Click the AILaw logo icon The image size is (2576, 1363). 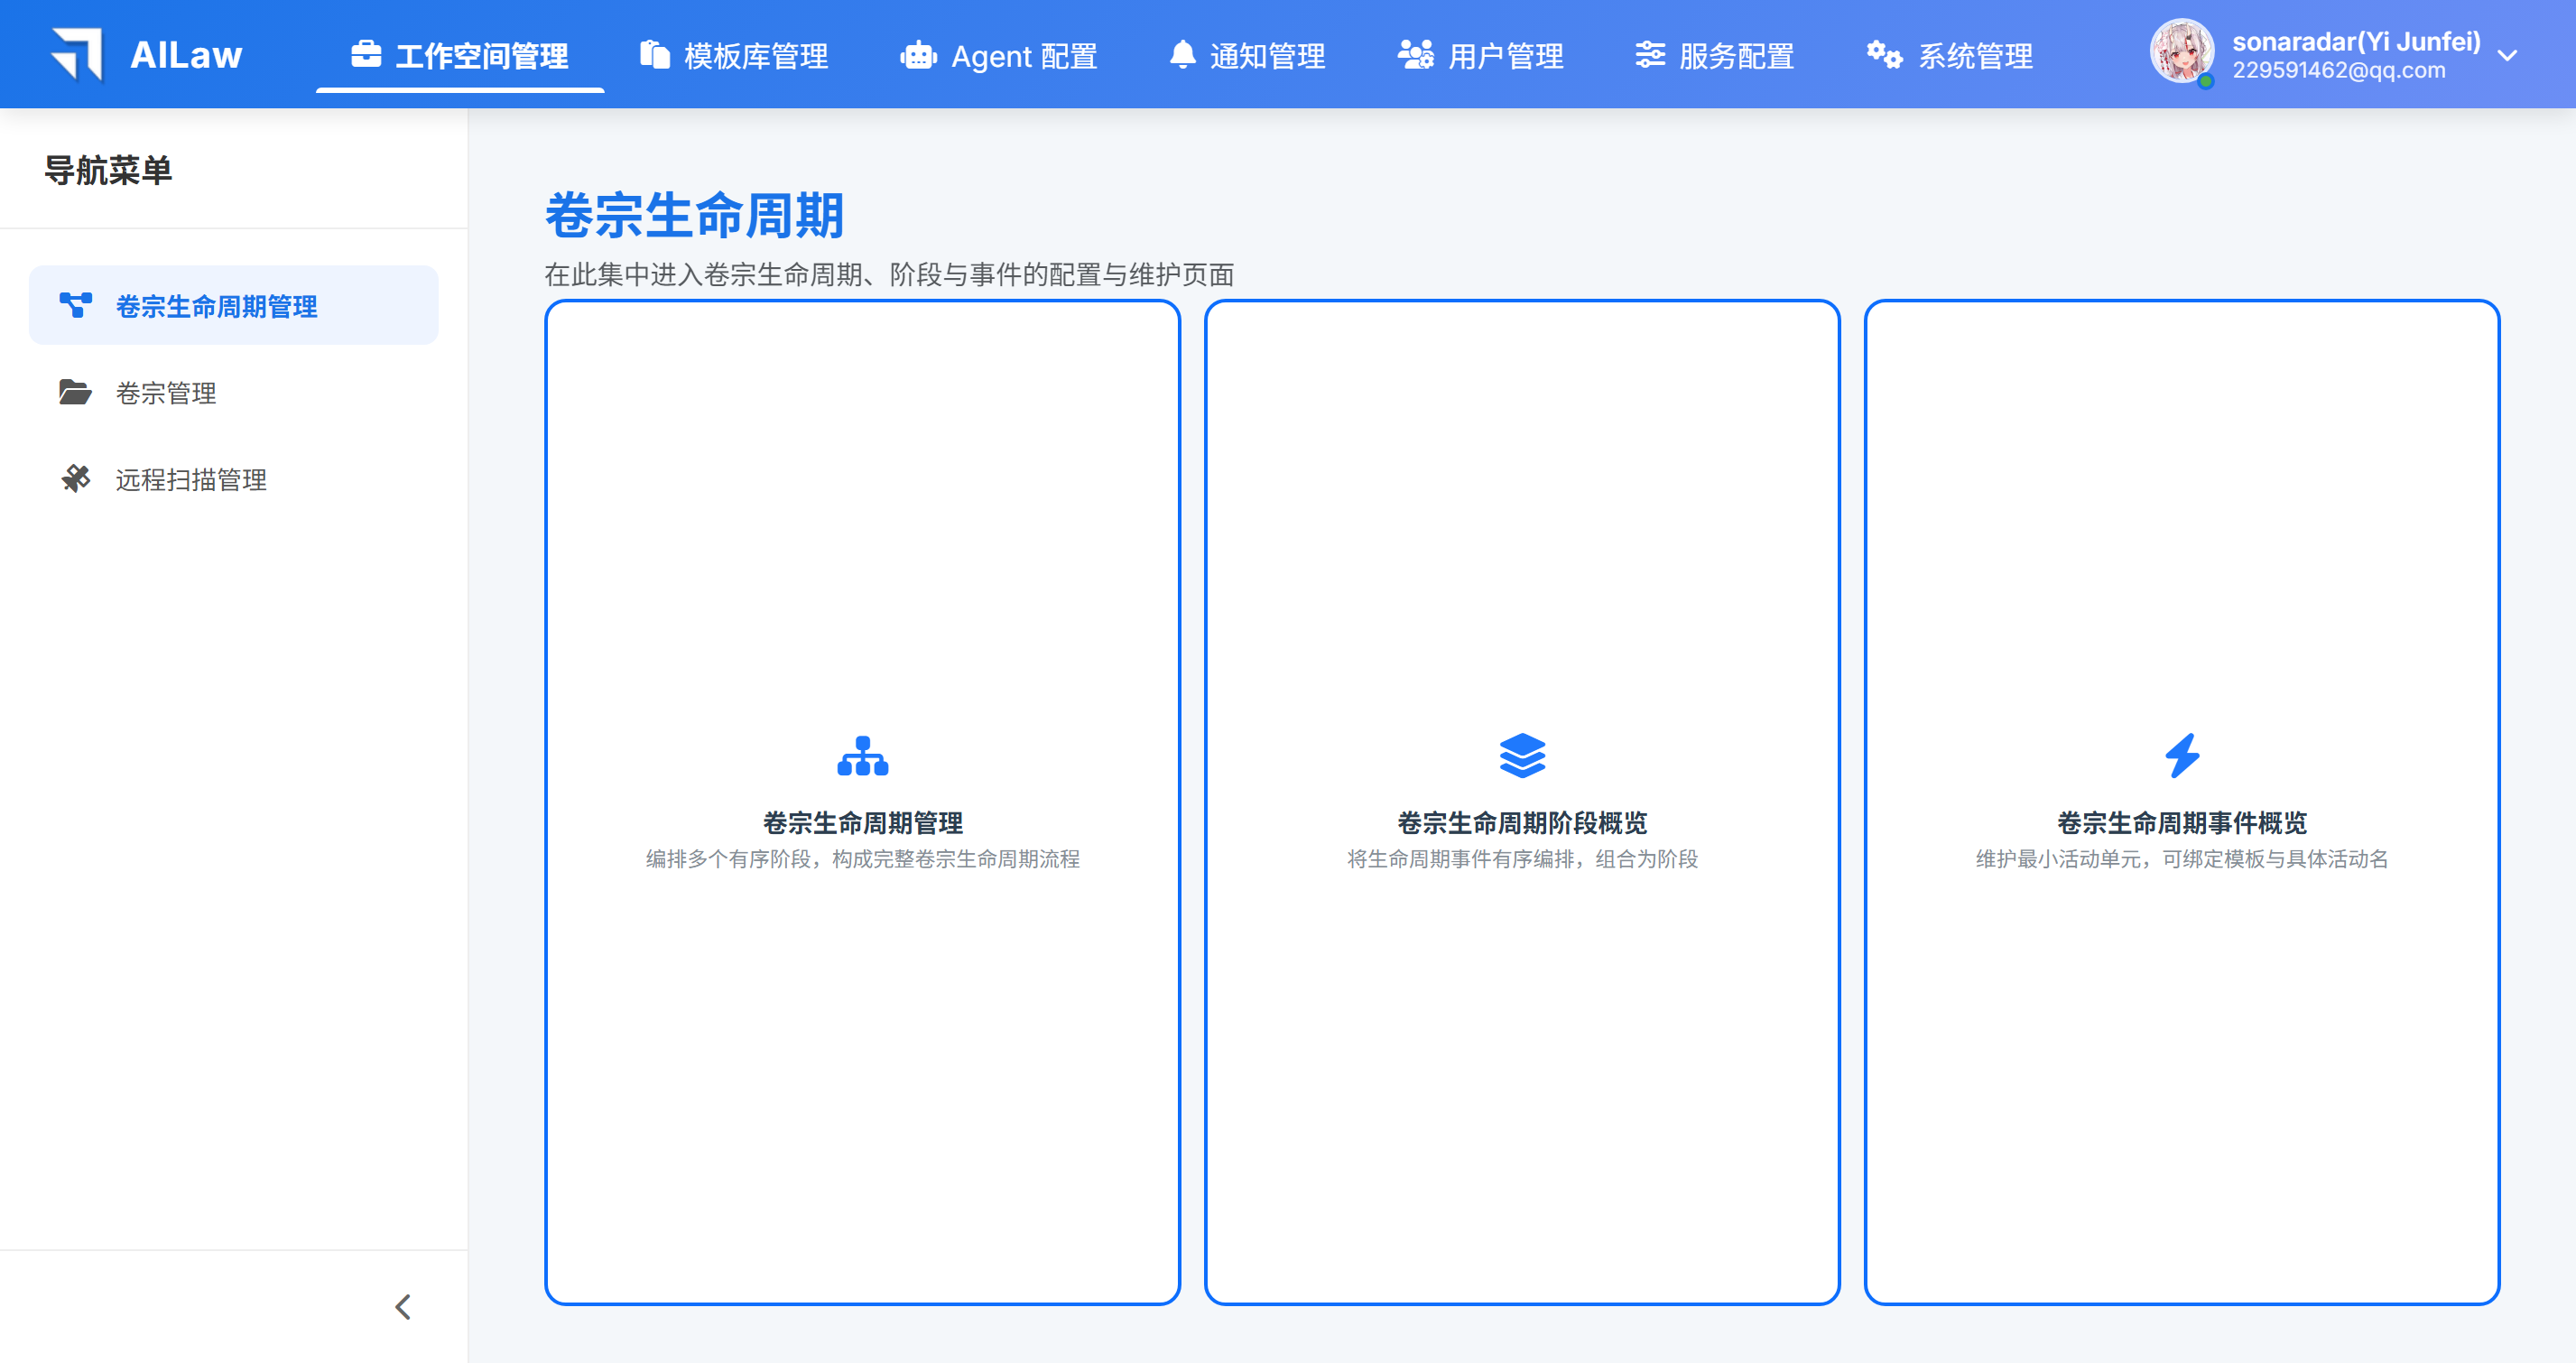[78, 54]
